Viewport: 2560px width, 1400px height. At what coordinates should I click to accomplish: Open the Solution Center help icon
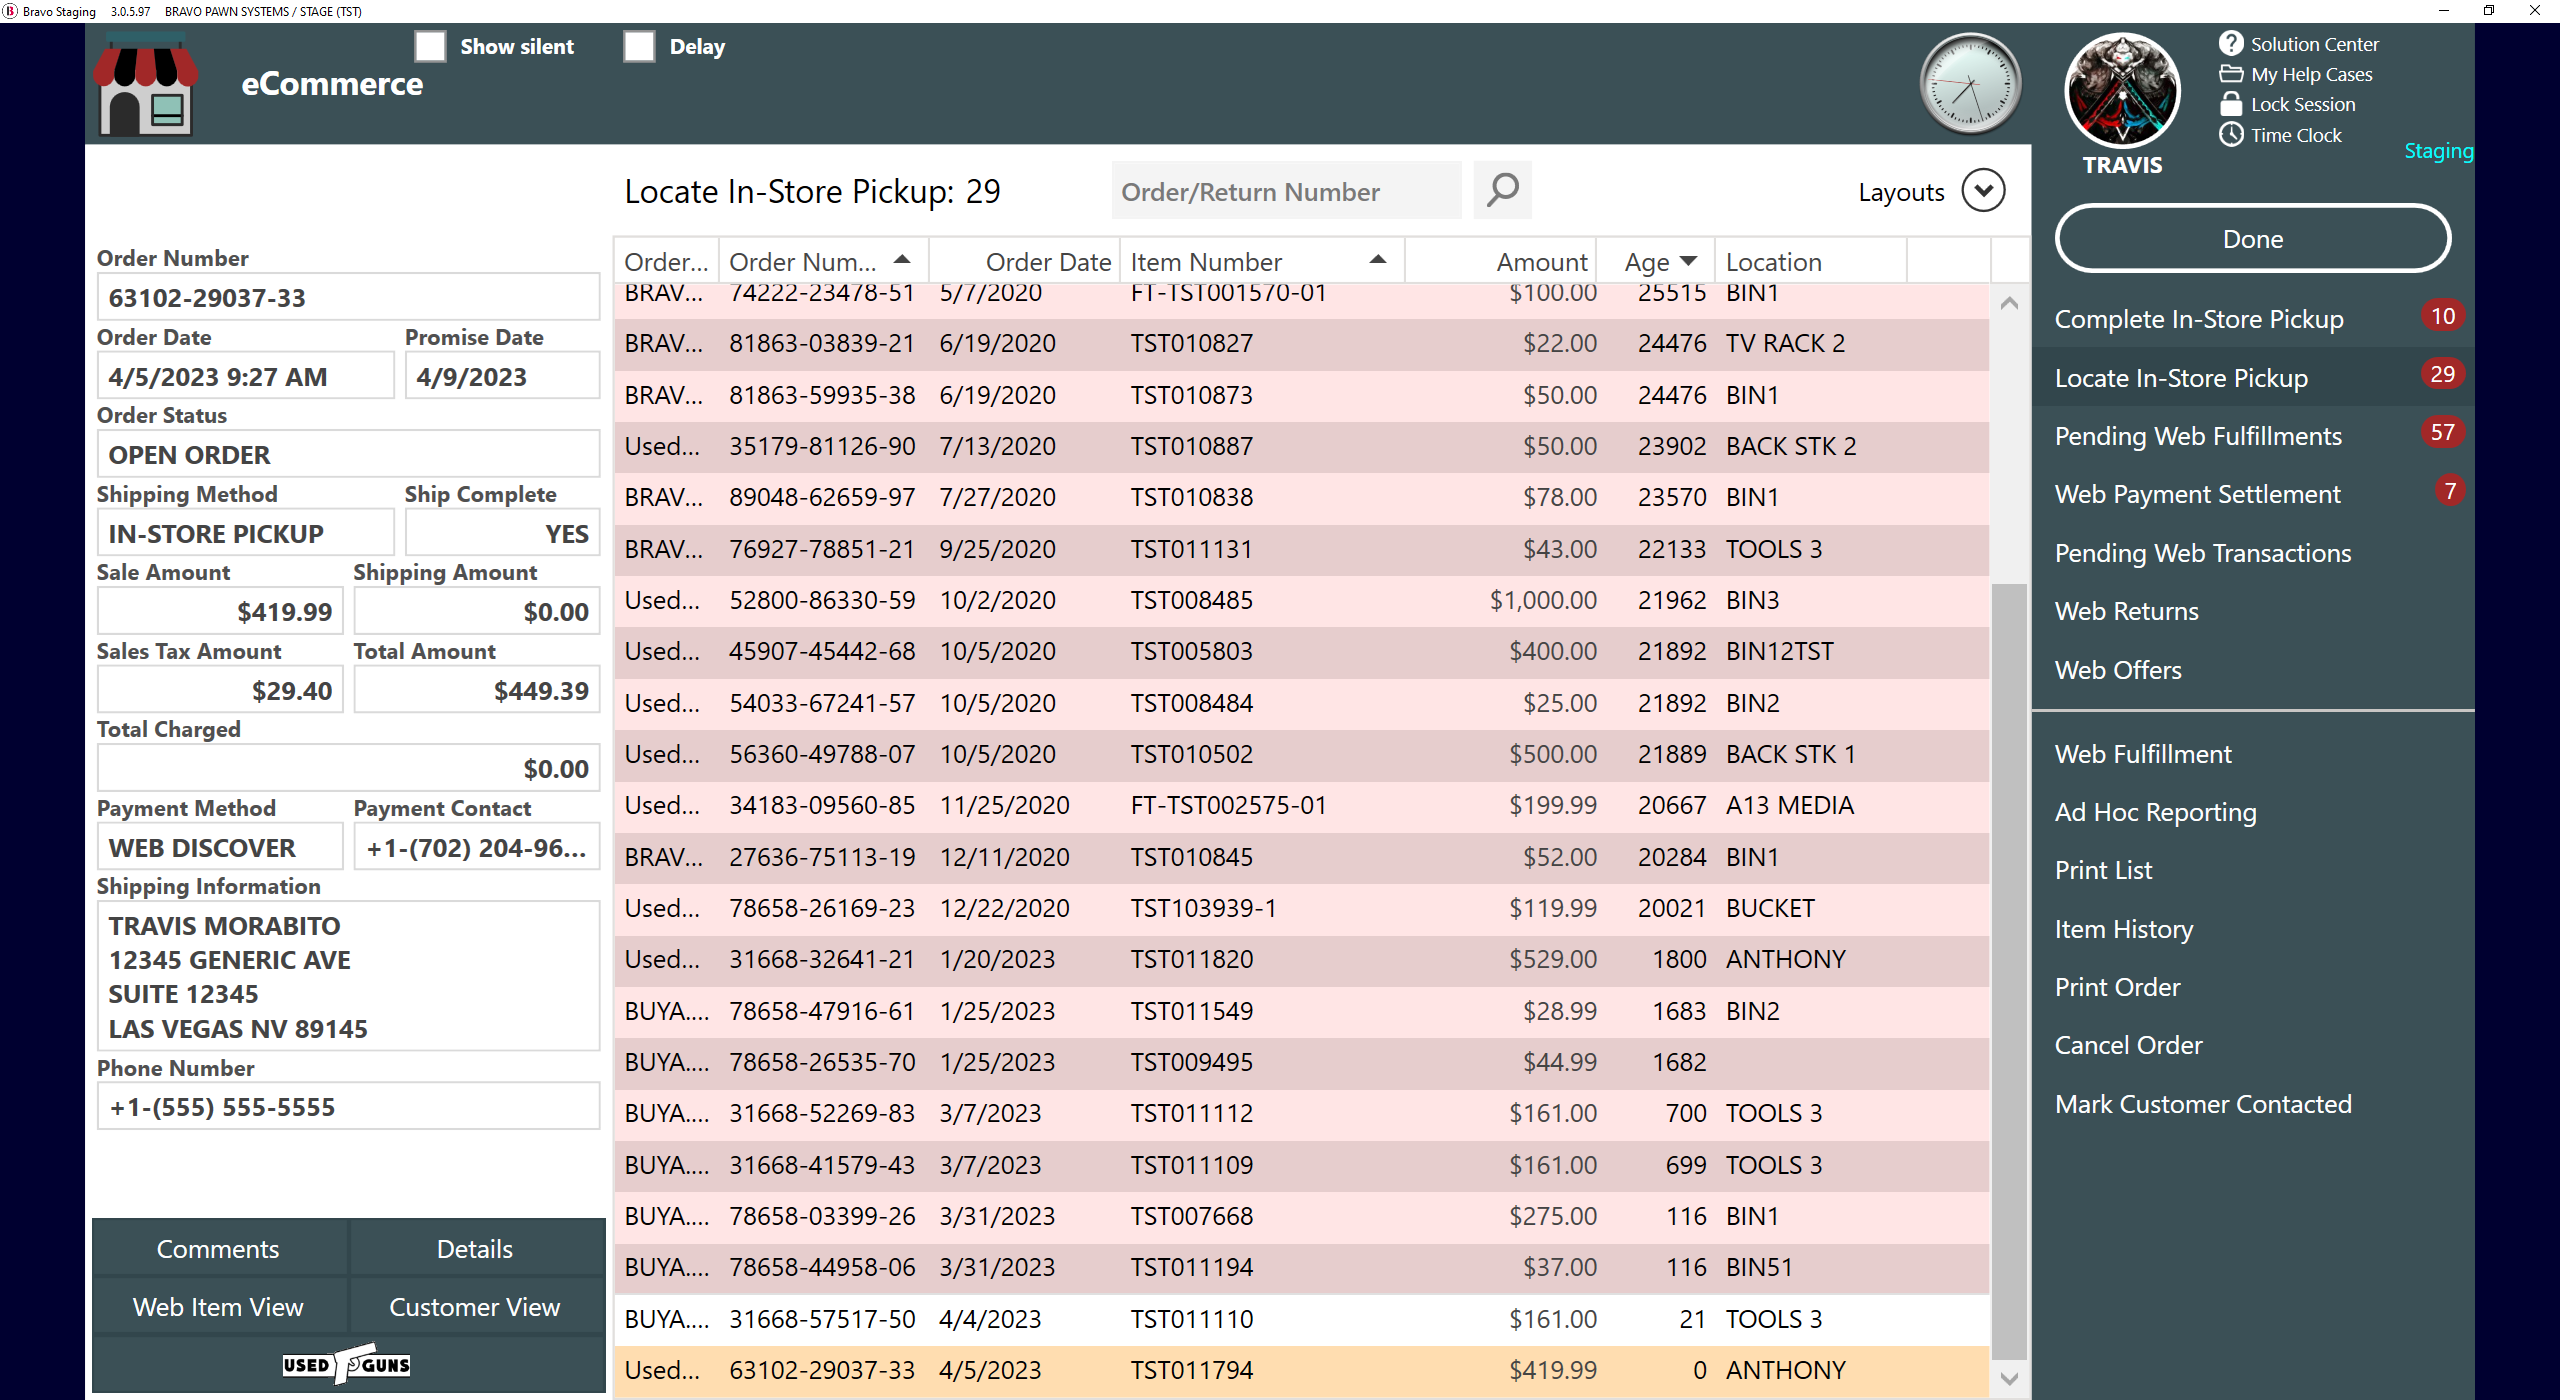[x=2230, y=43]
